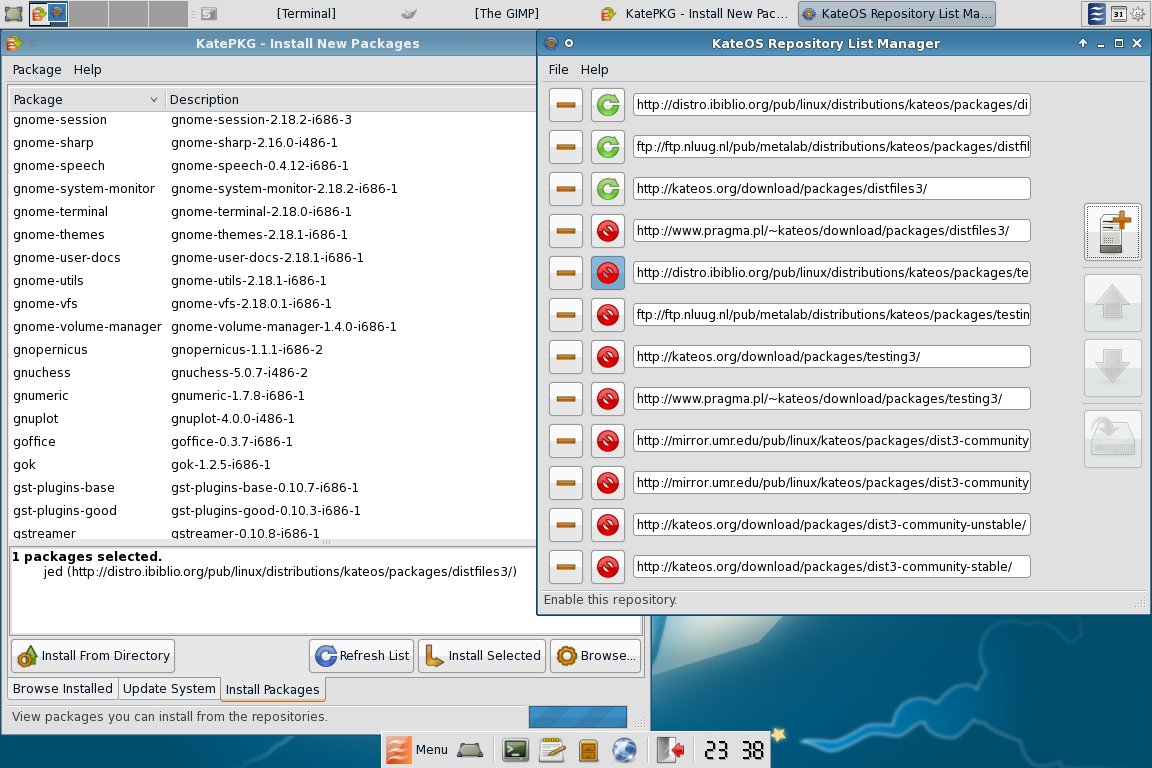Remove the dist3-community-stable repository entry
The width and height of the screenshot is (1152, 768).
(566, 567)
